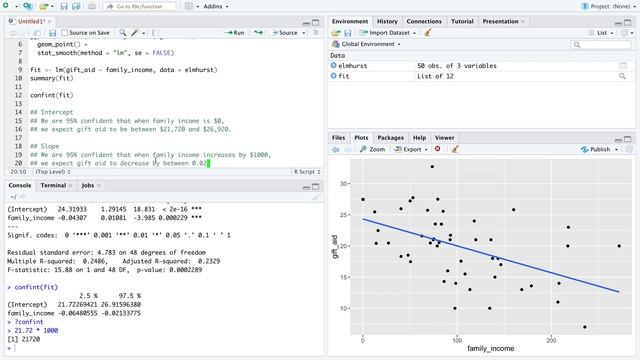Click the environment search field
The width and height of the screenshot is (640, 360).
click(601, 44)
